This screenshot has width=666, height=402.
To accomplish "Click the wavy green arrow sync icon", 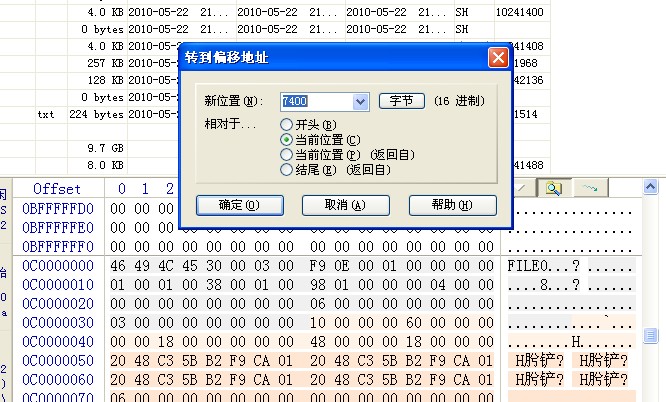I will tap(590, 188).
